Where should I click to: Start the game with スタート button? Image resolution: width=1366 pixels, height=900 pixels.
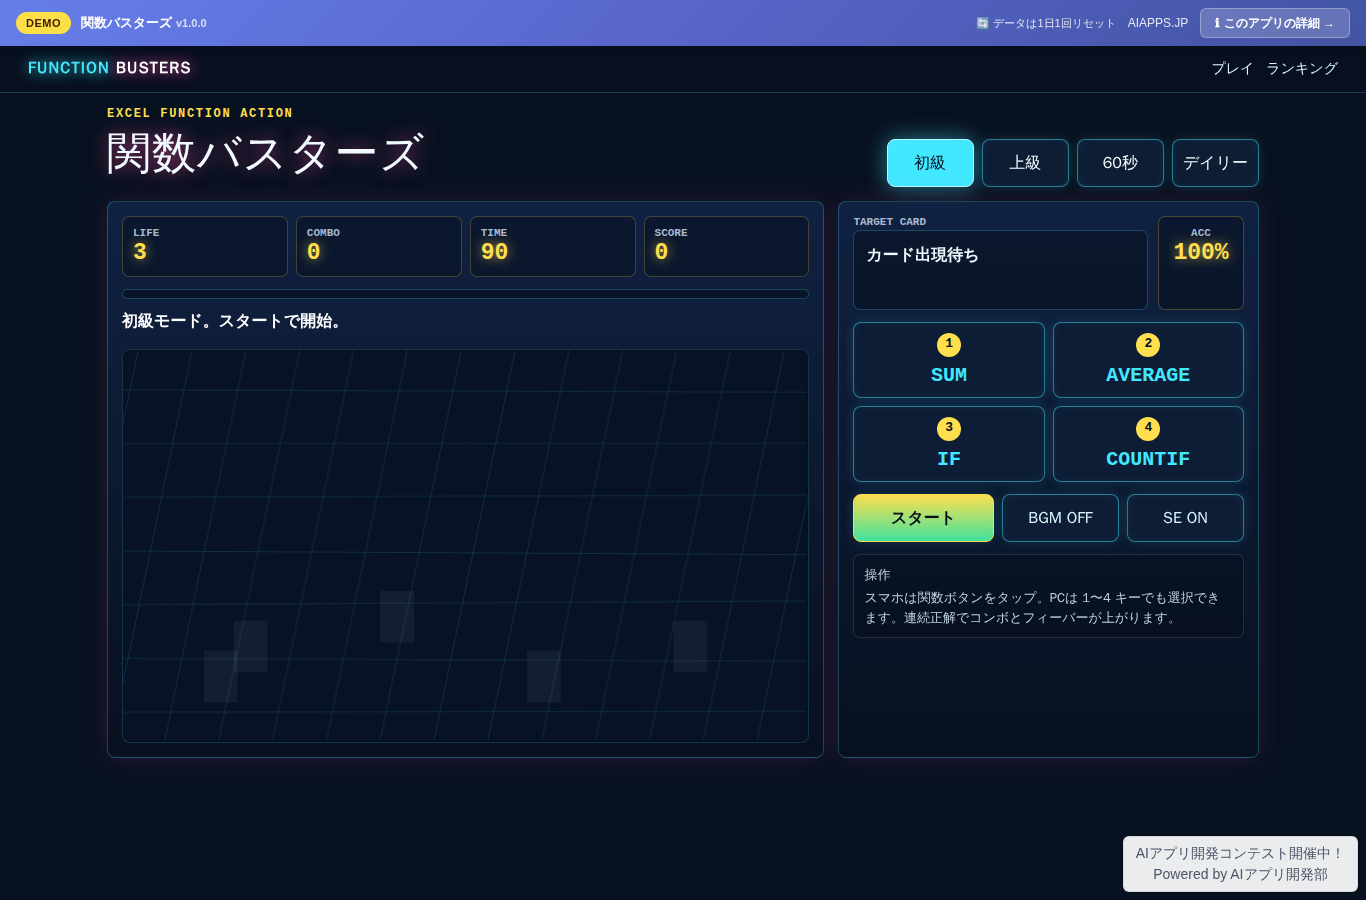click(x=923, y=518)
